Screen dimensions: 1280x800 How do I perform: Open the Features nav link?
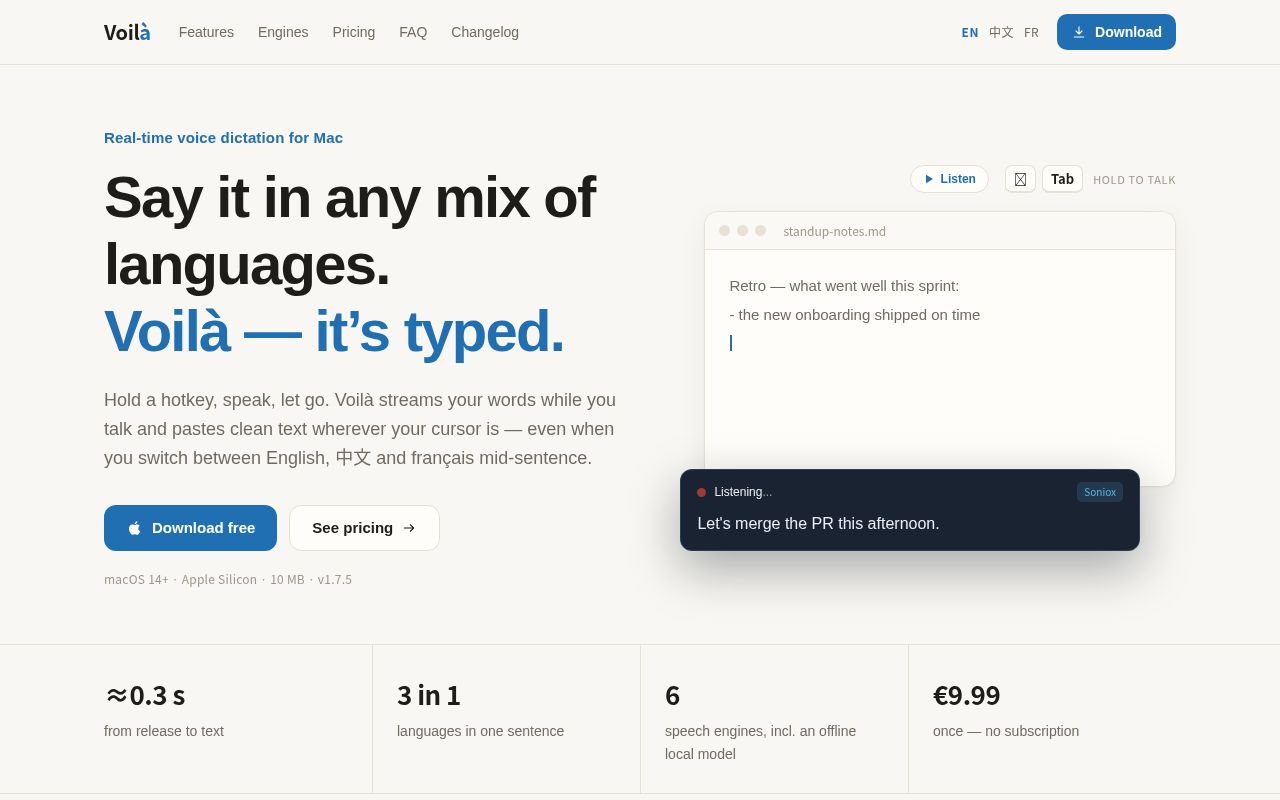[x=206, y=32]
